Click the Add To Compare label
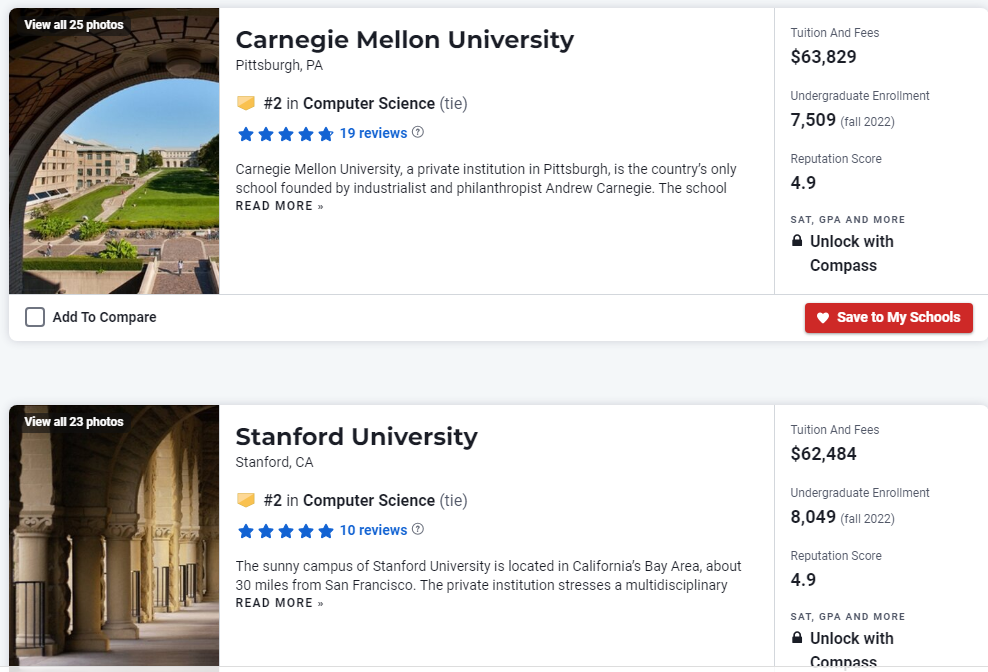Viewport: 988px width, 672px height. 105,317
